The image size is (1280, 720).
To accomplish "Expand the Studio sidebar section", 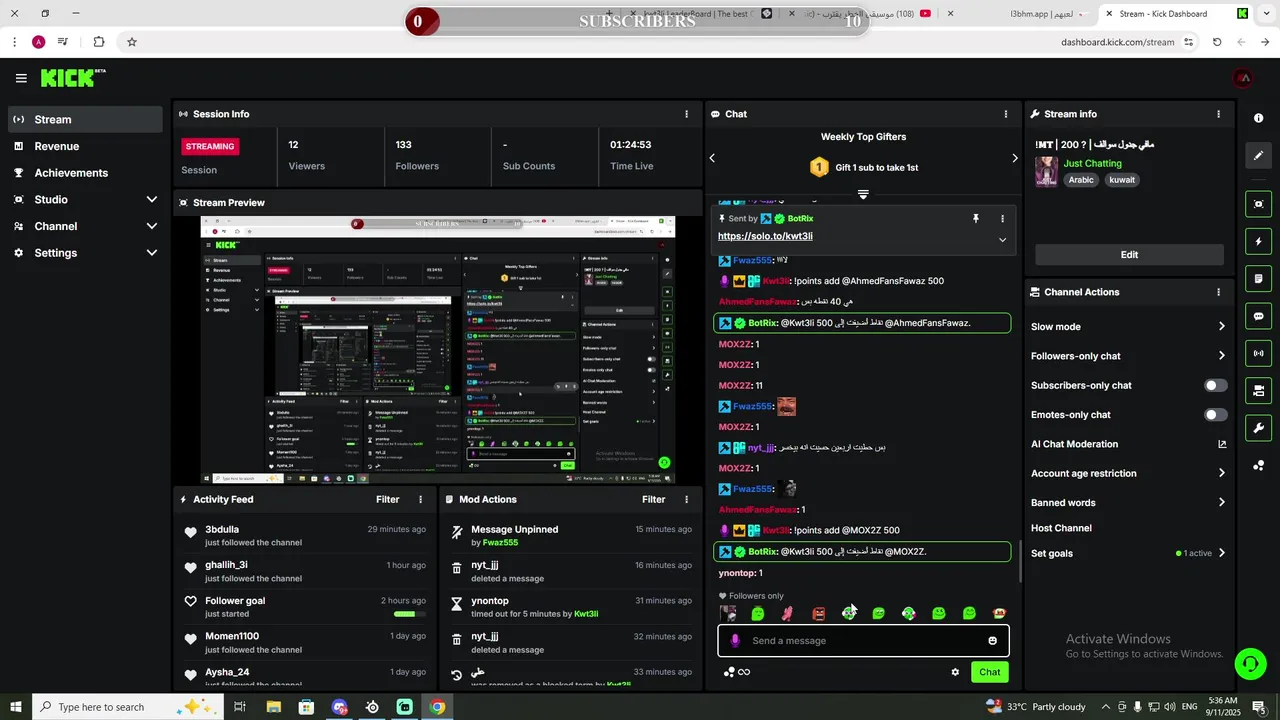I will point(152,200).
